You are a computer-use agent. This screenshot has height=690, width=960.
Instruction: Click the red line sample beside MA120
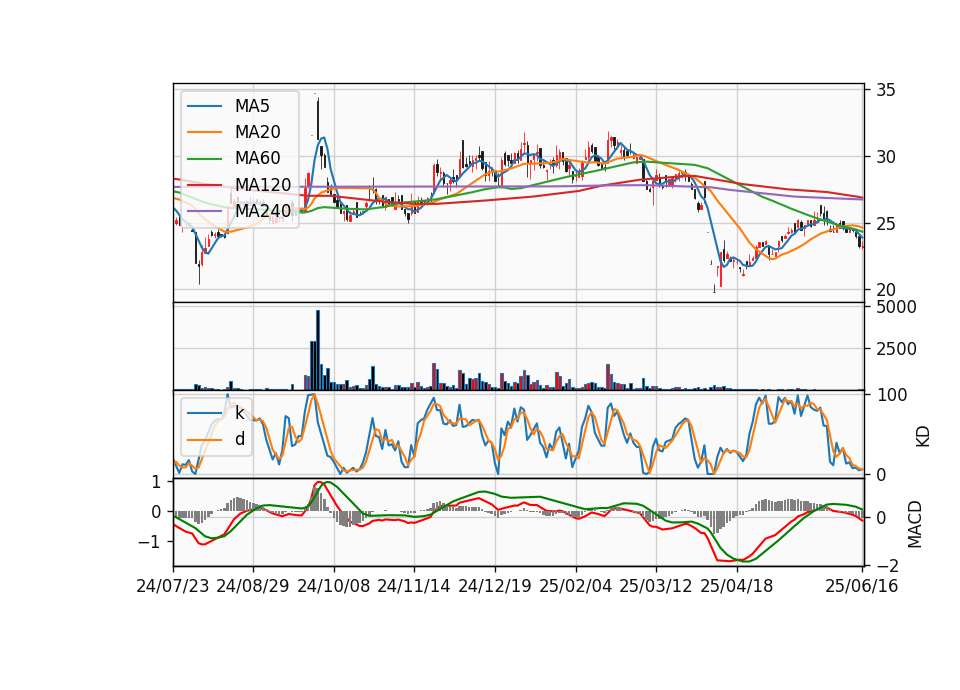coord(204,185)
